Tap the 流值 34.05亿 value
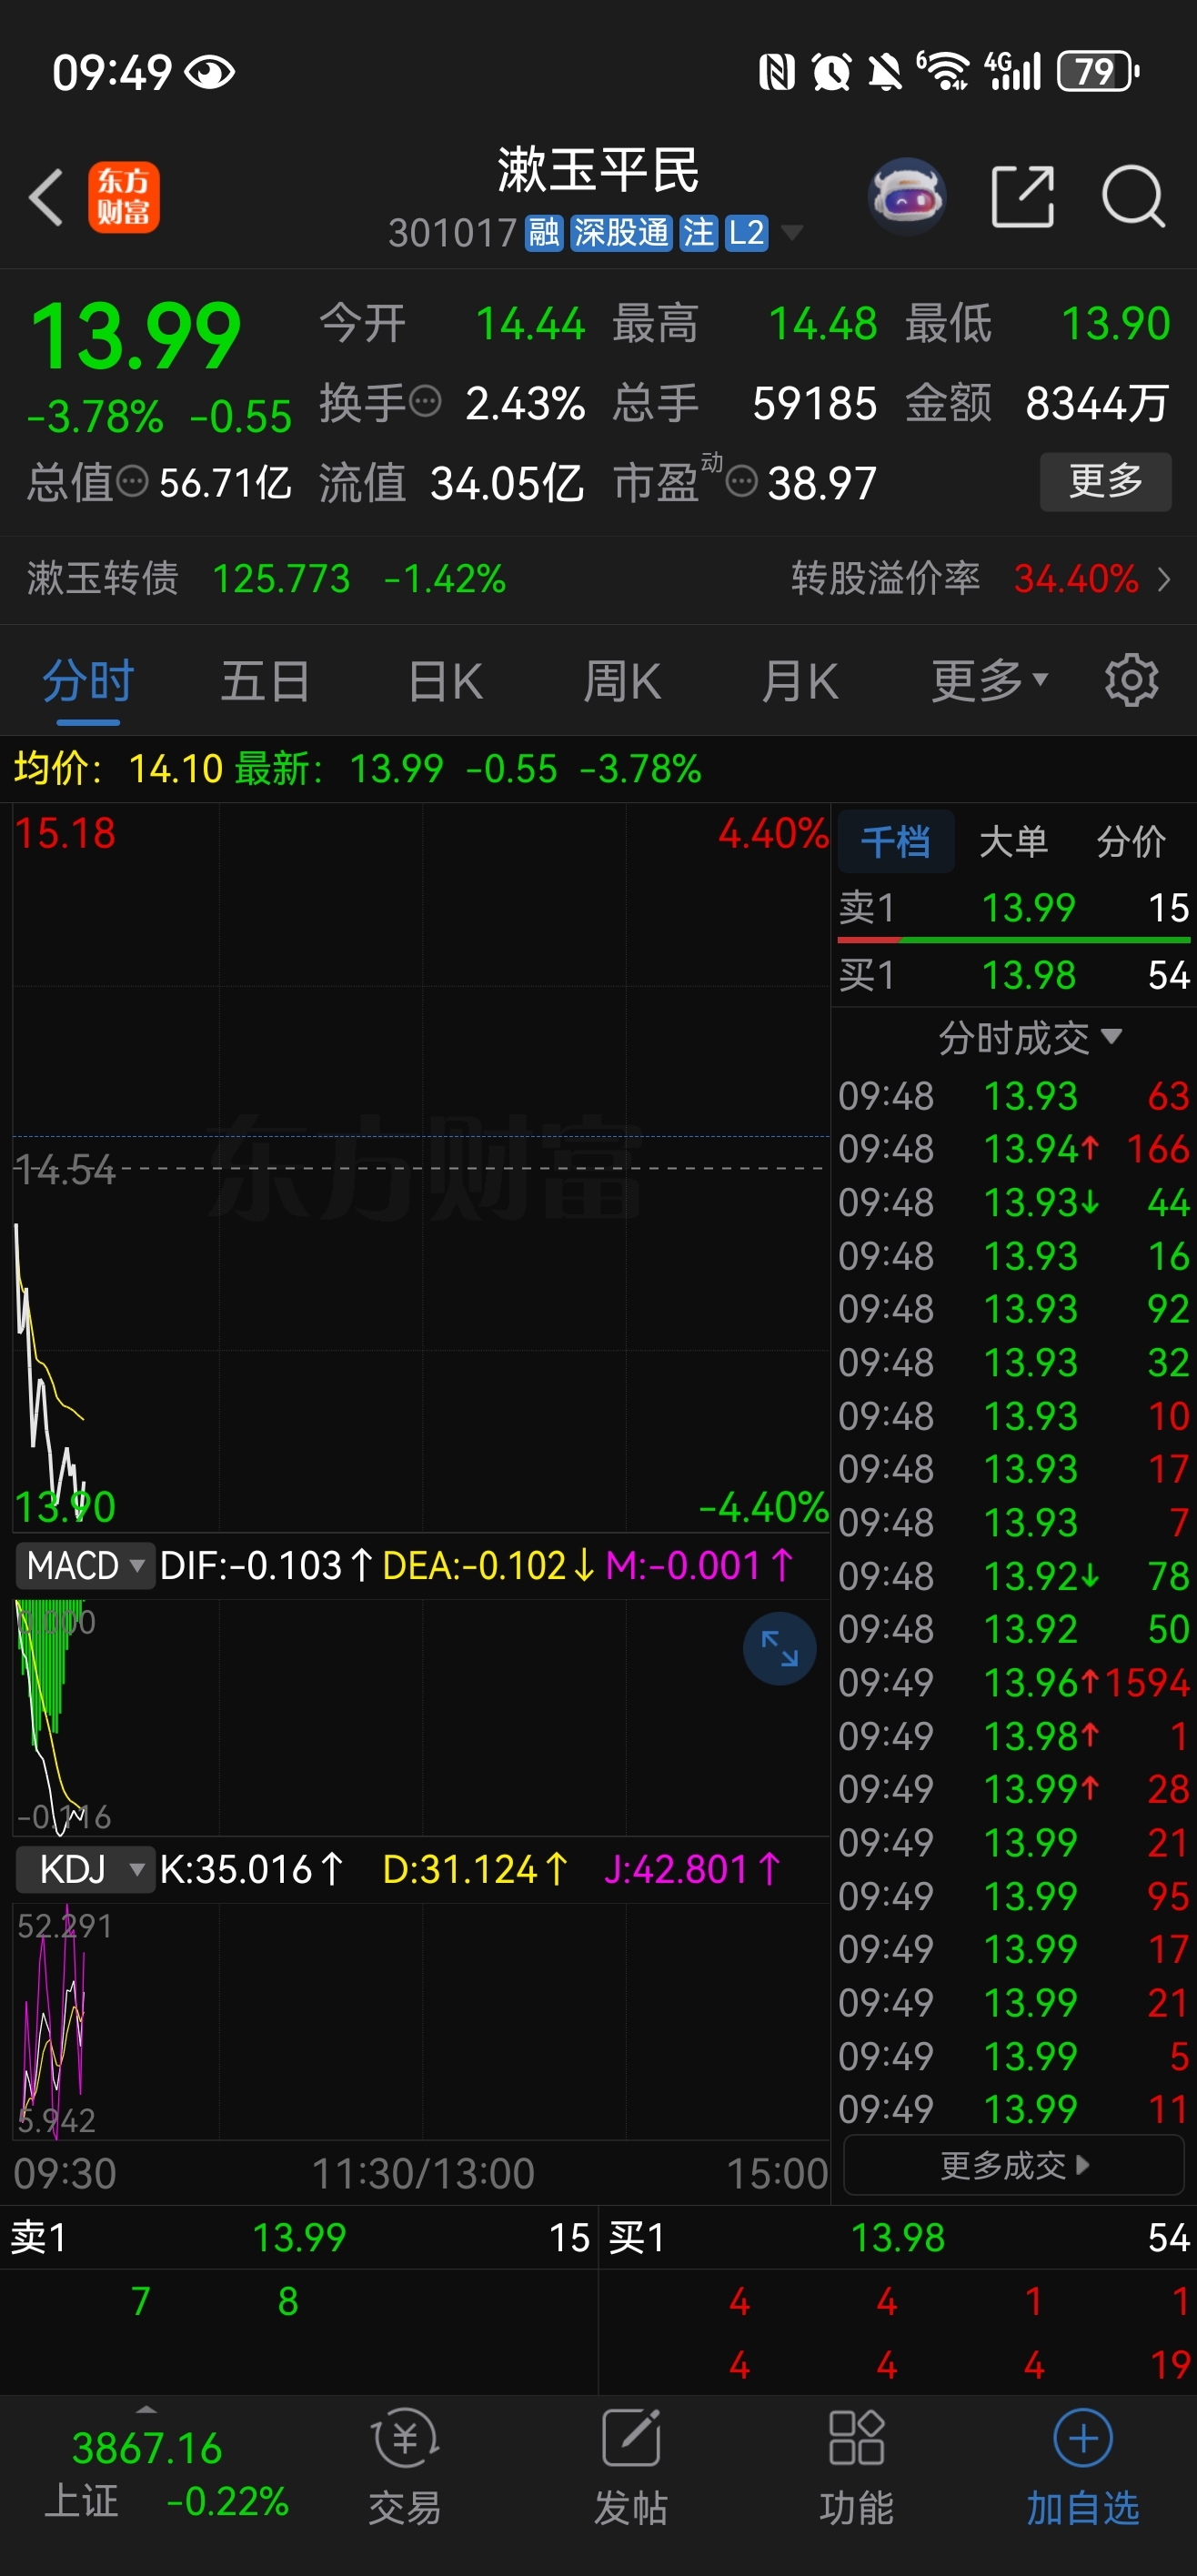The height and width of the screenshot is (2576, 1197). 506,483
